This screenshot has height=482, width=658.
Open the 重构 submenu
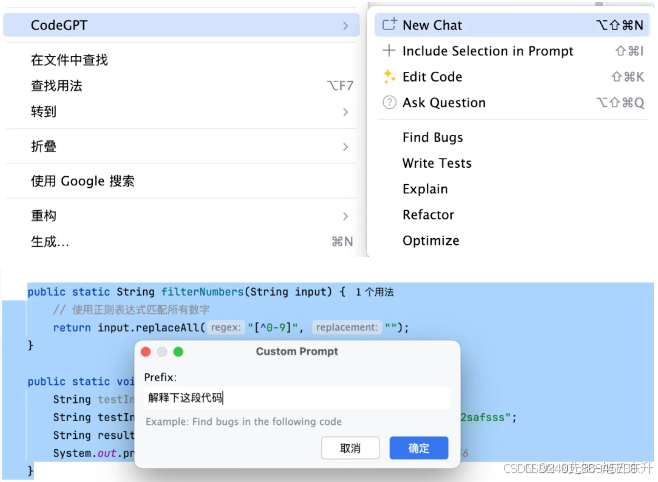[181, 216]
